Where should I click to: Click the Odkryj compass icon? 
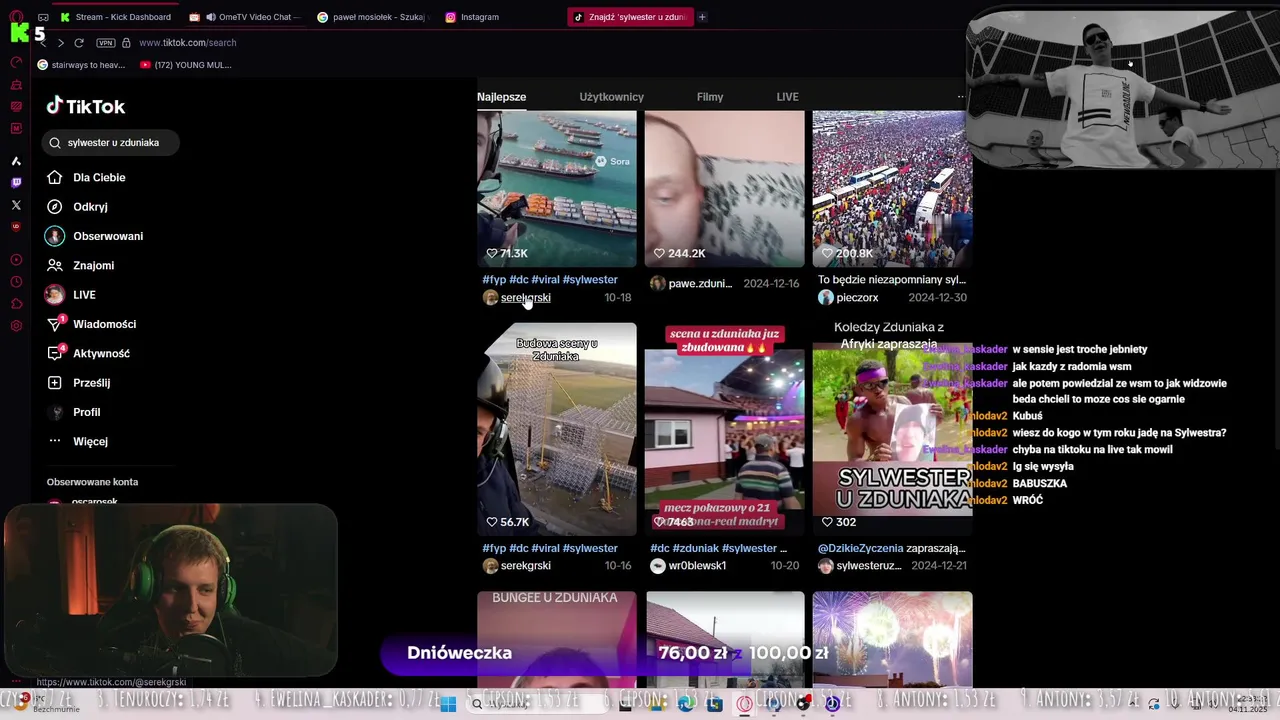tap(55, 207)
